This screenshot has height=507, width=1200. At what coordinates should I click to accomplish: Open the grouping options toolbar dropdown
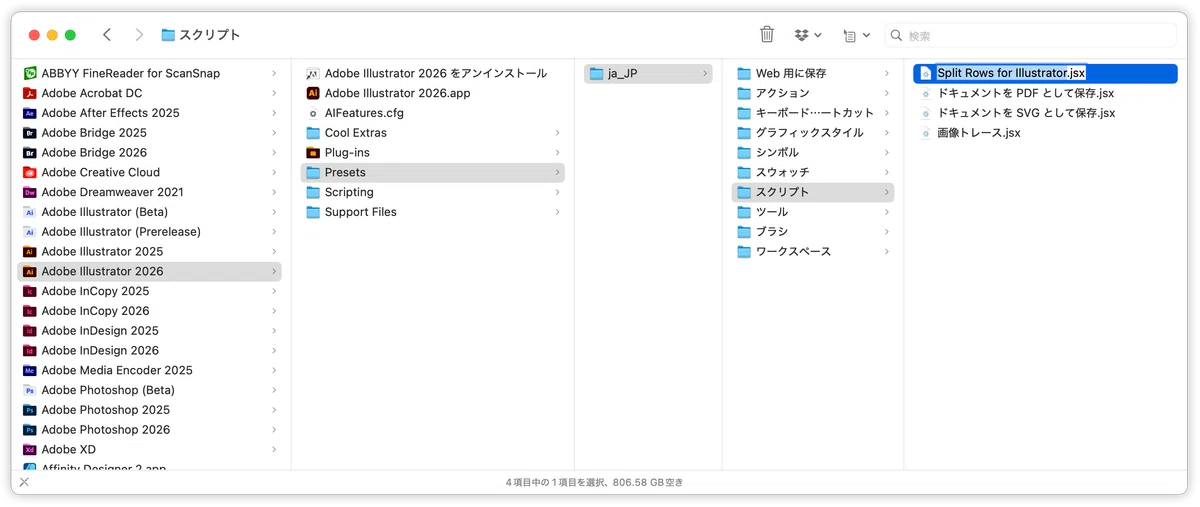(x=856, y=35)
